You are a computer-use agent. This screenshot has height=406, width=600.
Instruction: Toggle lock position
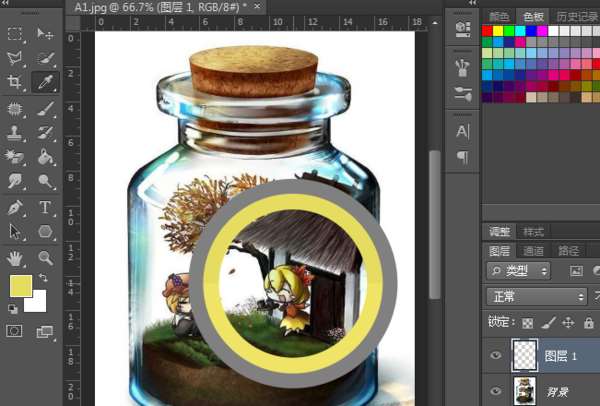point(568,323)
